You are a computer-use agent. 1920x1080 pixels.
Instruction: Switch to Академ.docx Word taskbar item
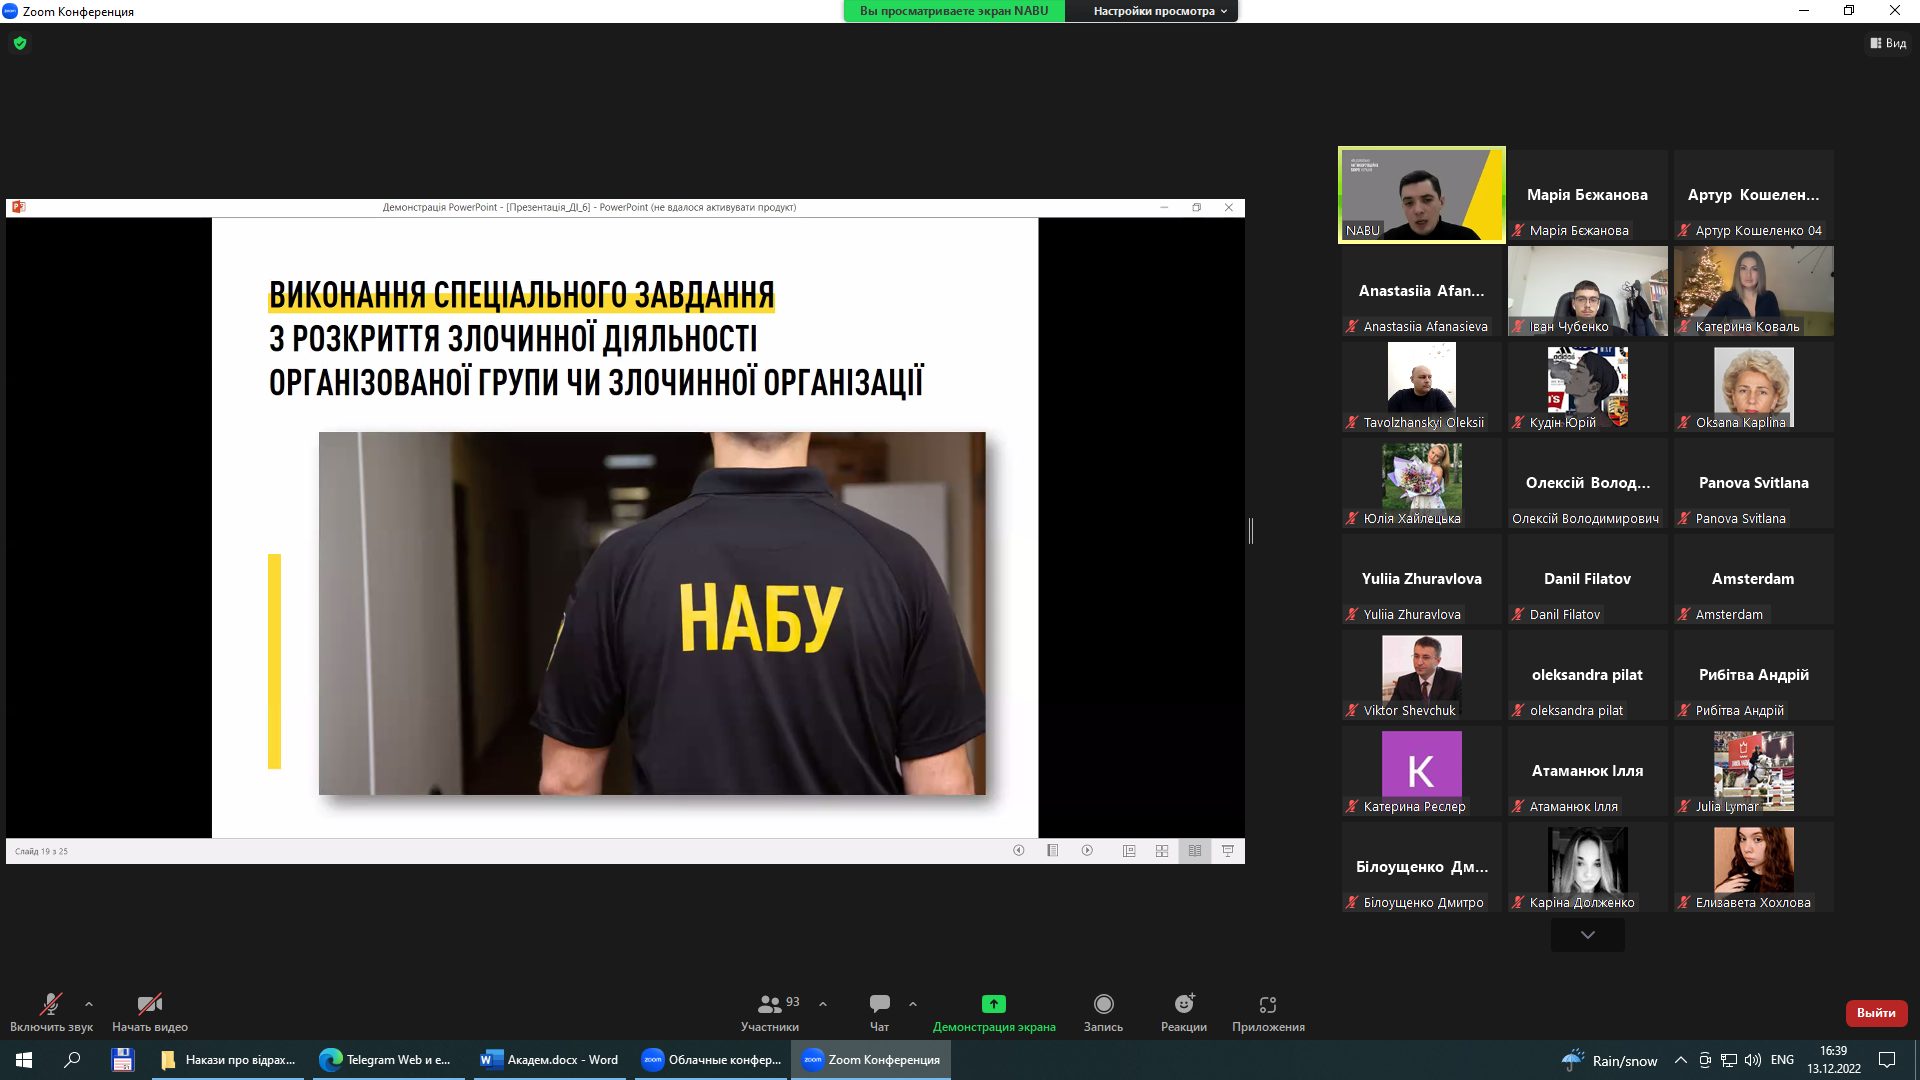550,1060
